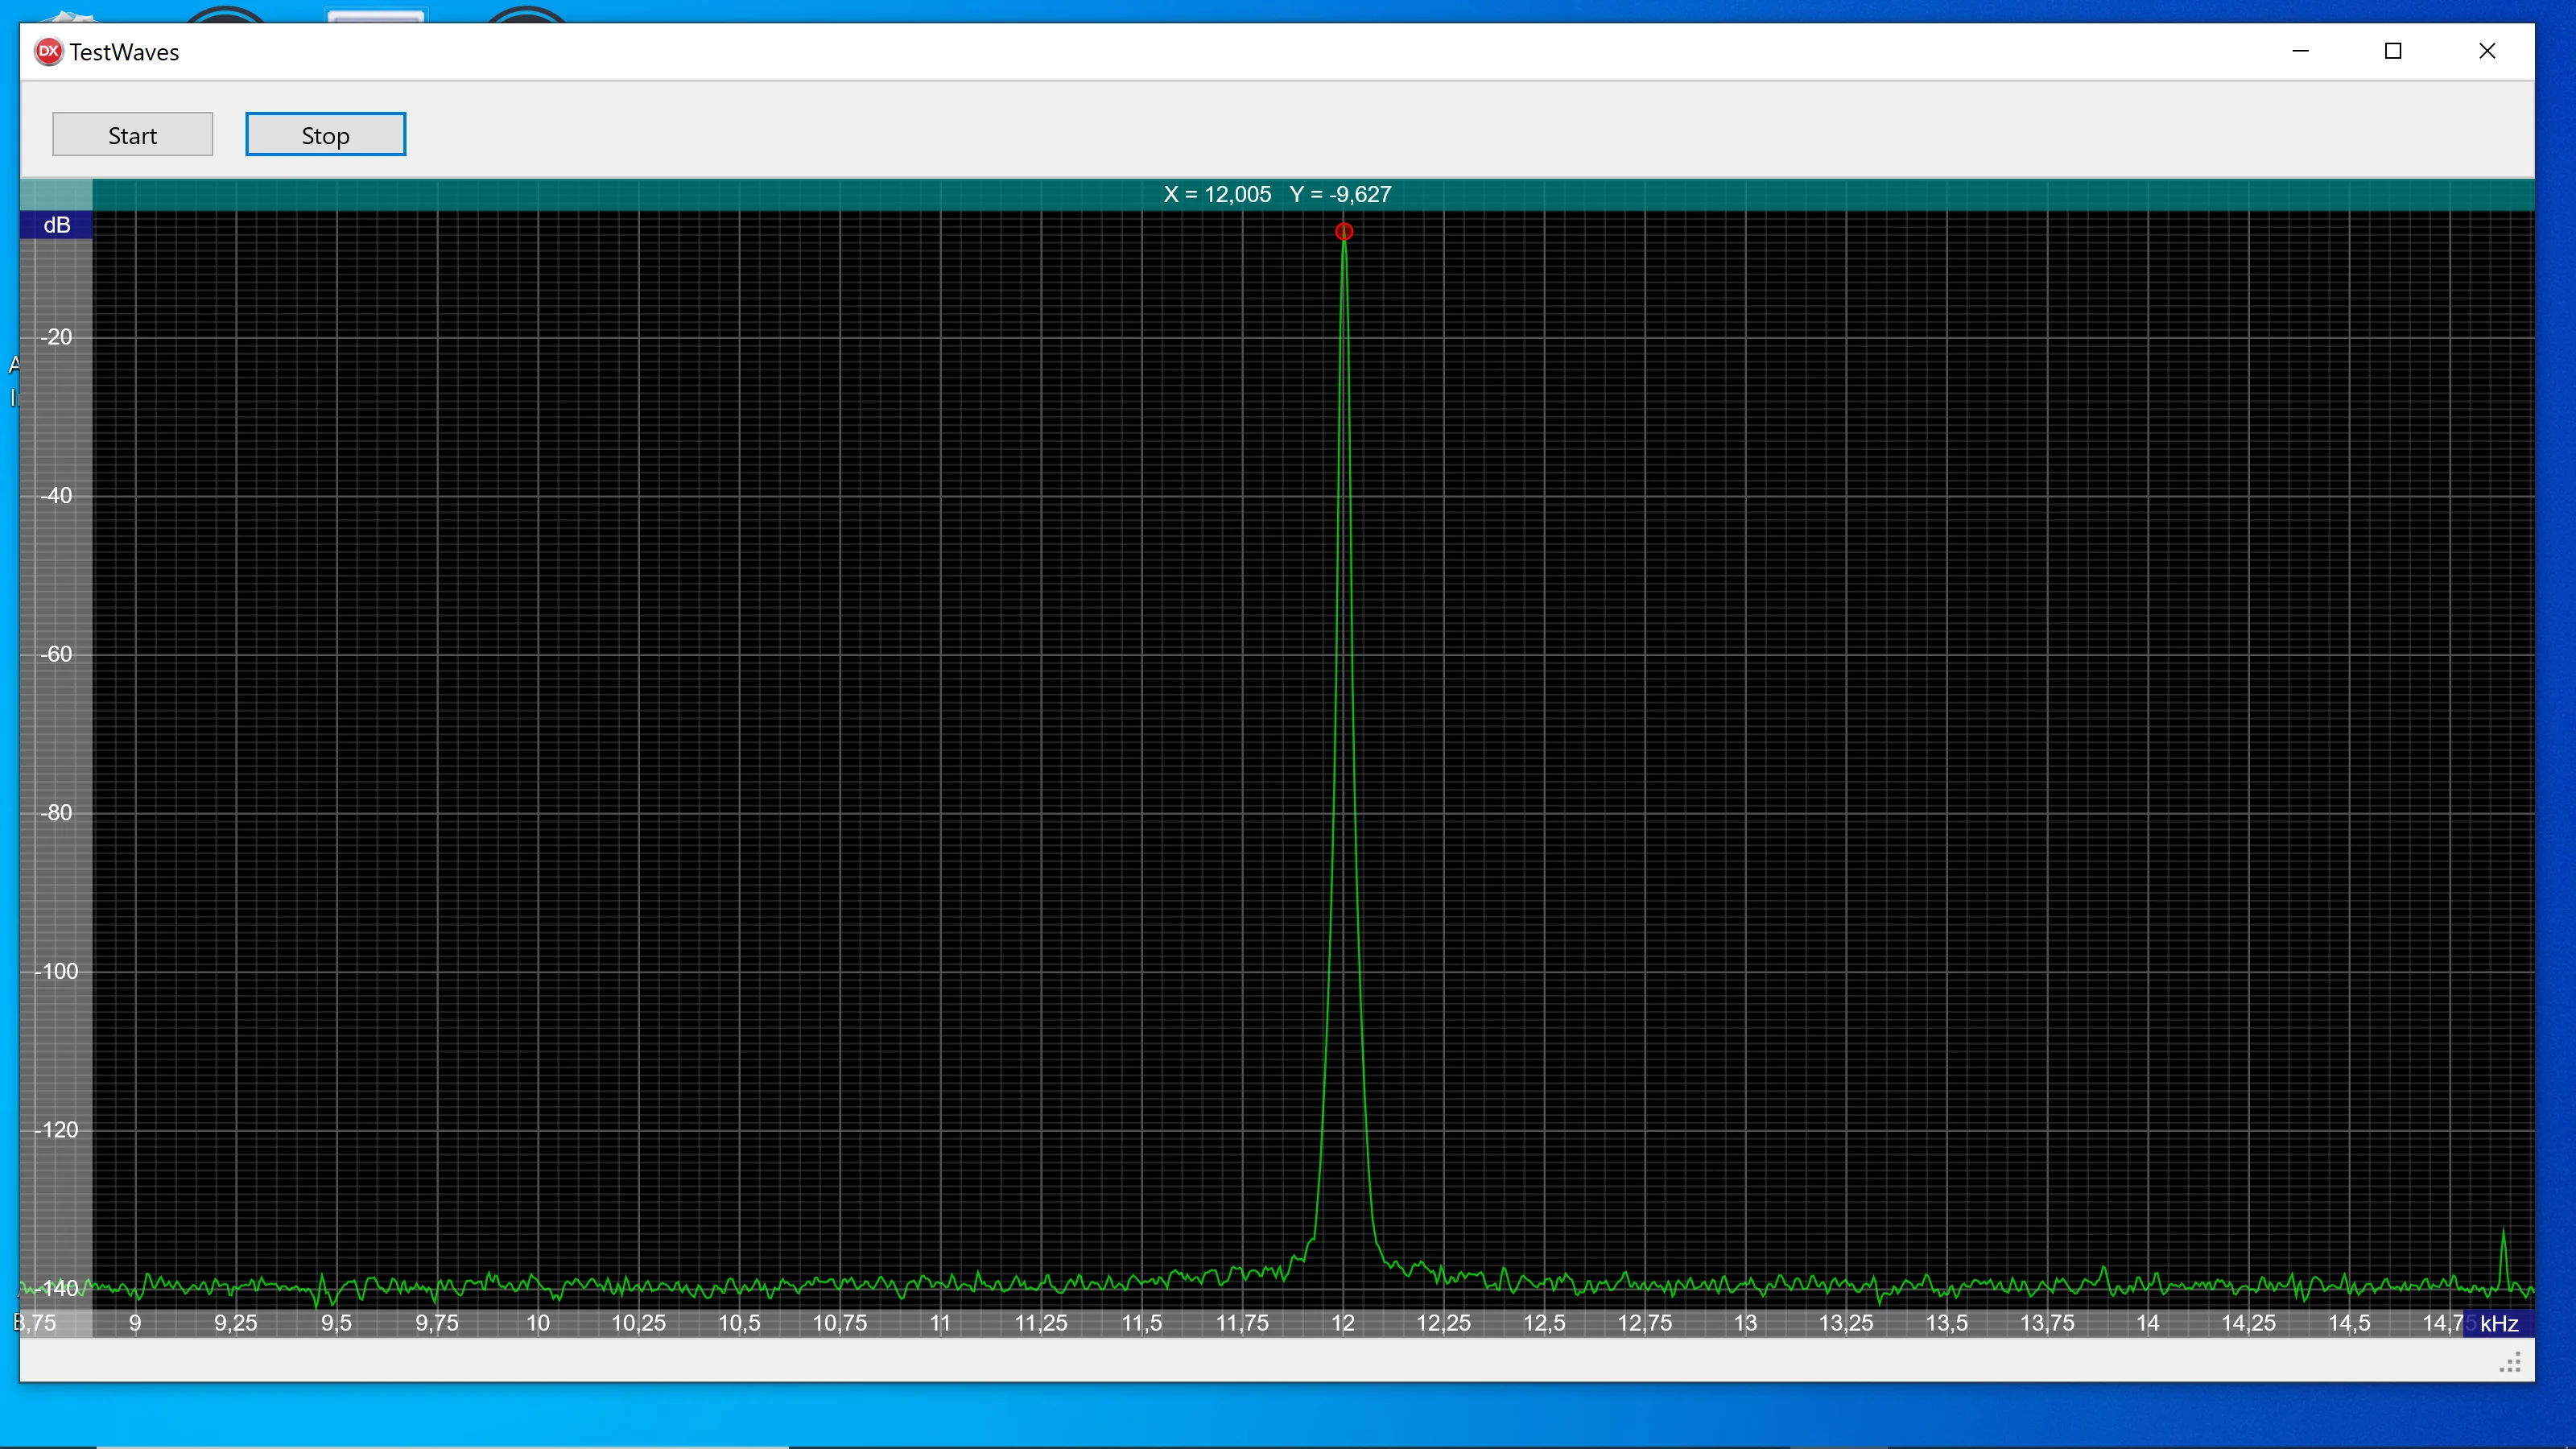Maximize the TestWaves window
2576x1449 pixels.
(2393, 51)
